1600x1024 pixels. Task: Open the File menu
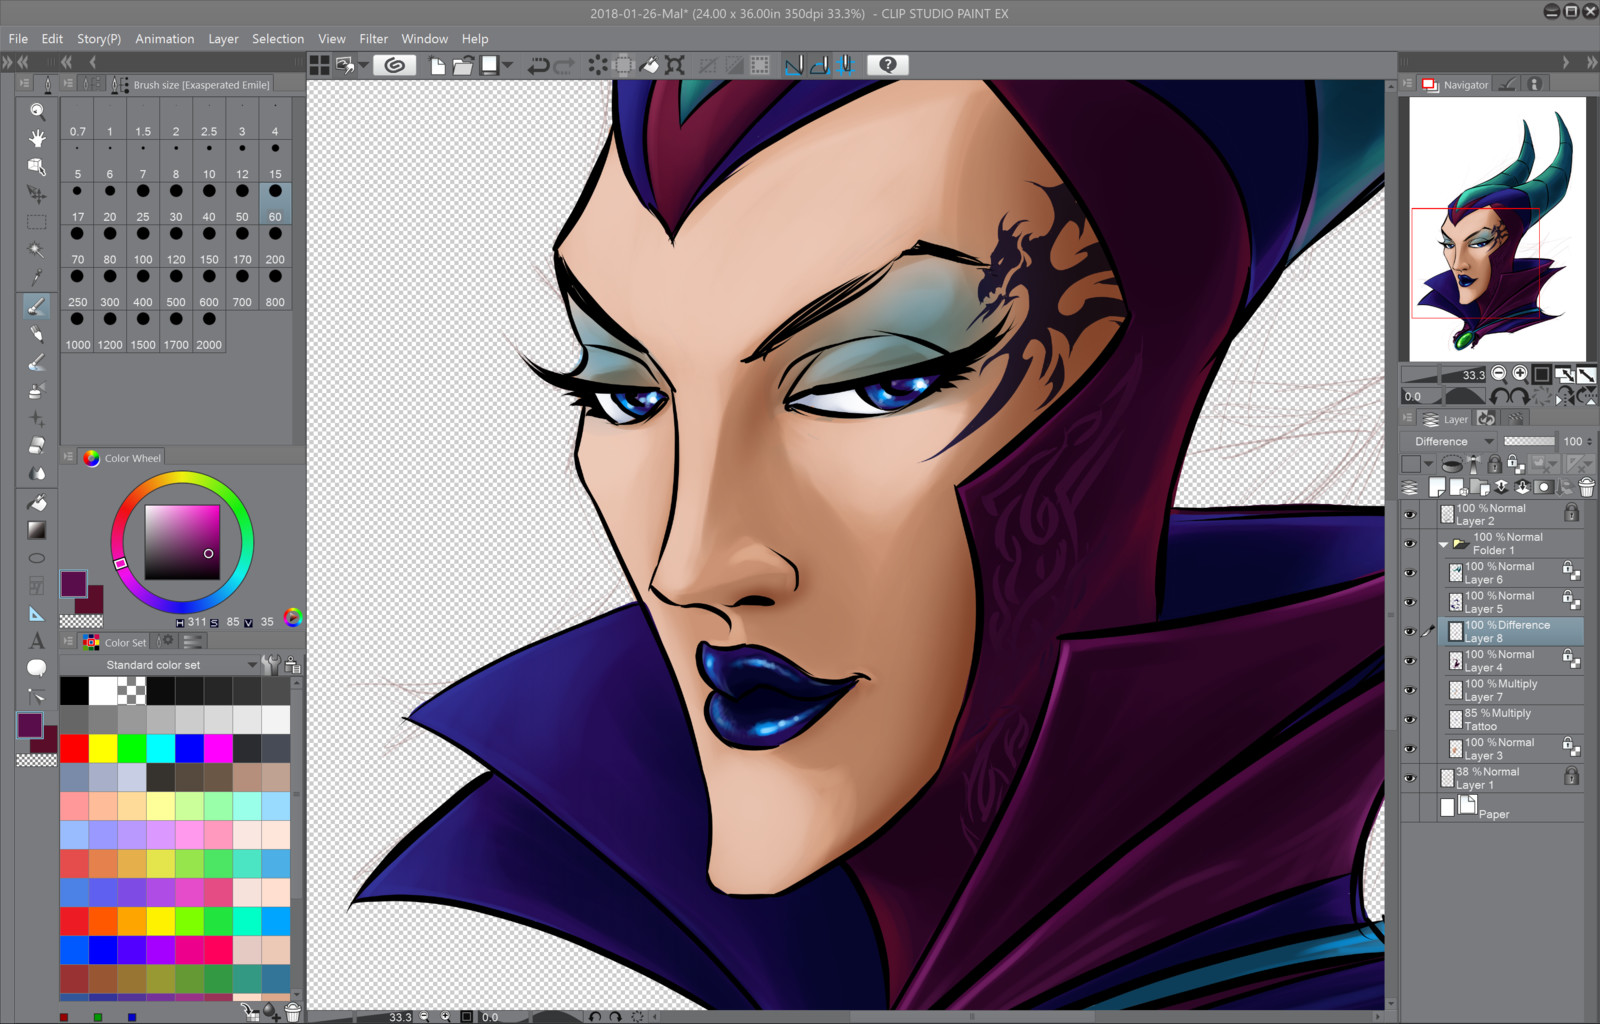[x=18, y=39]
